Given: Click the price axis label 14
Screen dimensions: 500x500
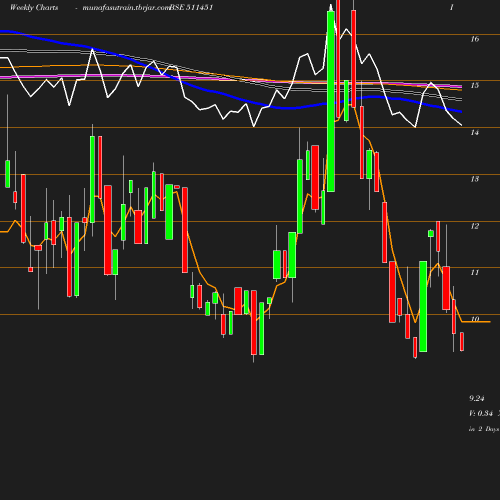Looking at the screenshot, I should click(x=475, y=133).
